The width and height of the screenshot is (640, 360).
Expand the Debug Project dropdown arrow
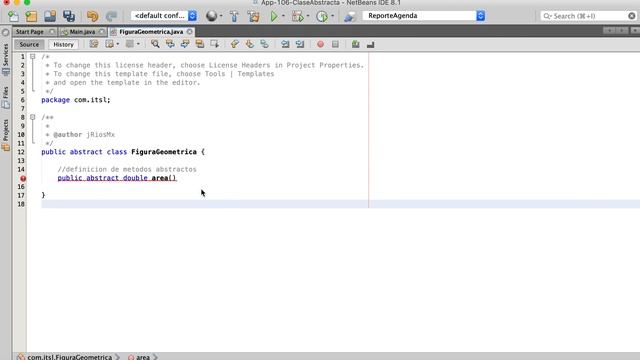pyautogui.click(x=307, y=16)
